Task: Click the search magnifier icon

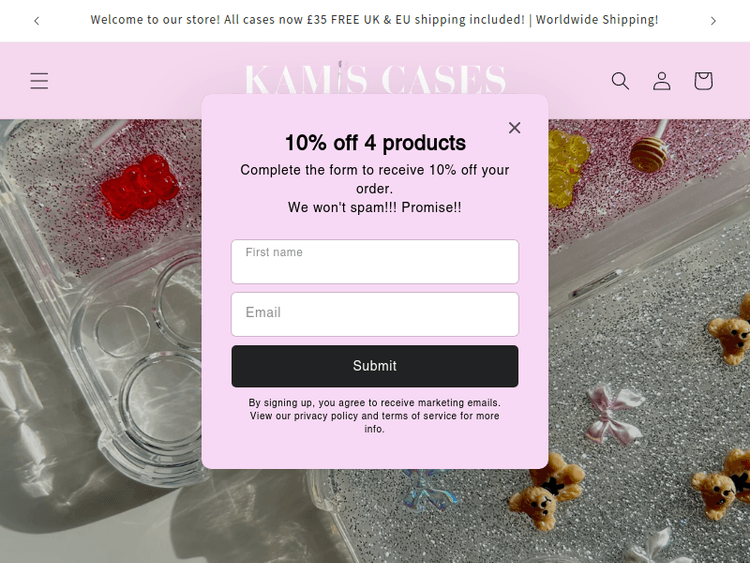Action: coord(620,81)
